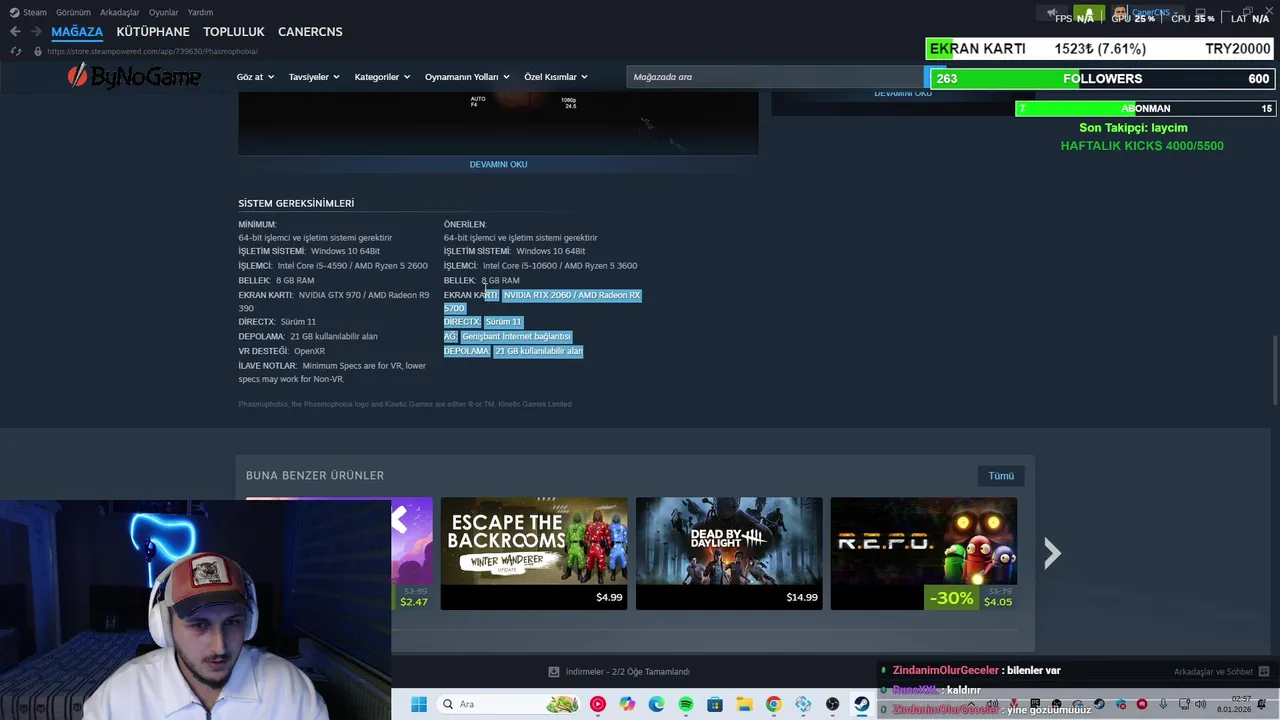
Task: Show next similar products with right arrow
Action: click(1052, 553)
